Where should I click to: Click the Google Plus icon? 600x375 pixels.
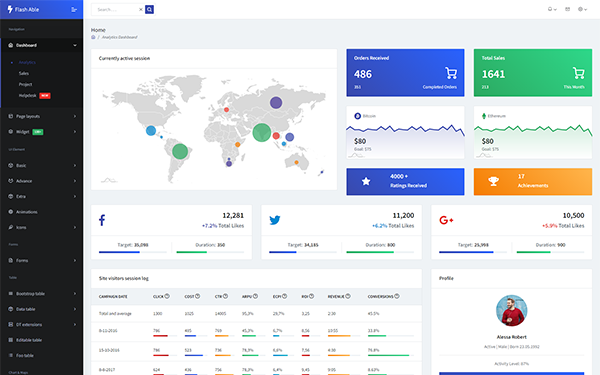pos(446,220)
